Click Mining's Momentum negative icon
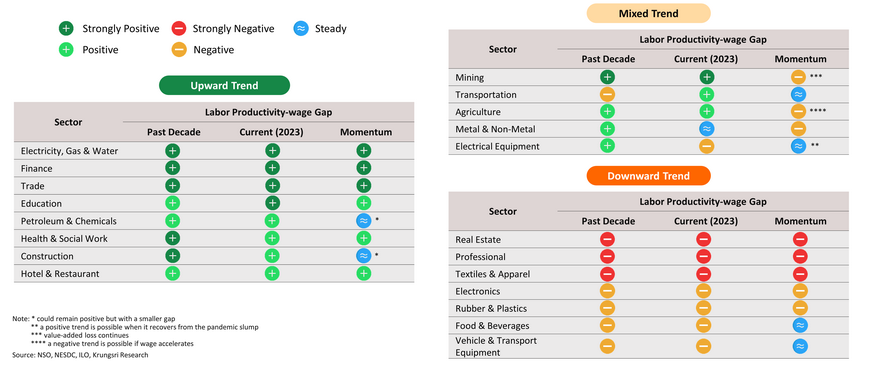Image resolution: width=870 pixels, height=372 pixels. coord(798,77)
